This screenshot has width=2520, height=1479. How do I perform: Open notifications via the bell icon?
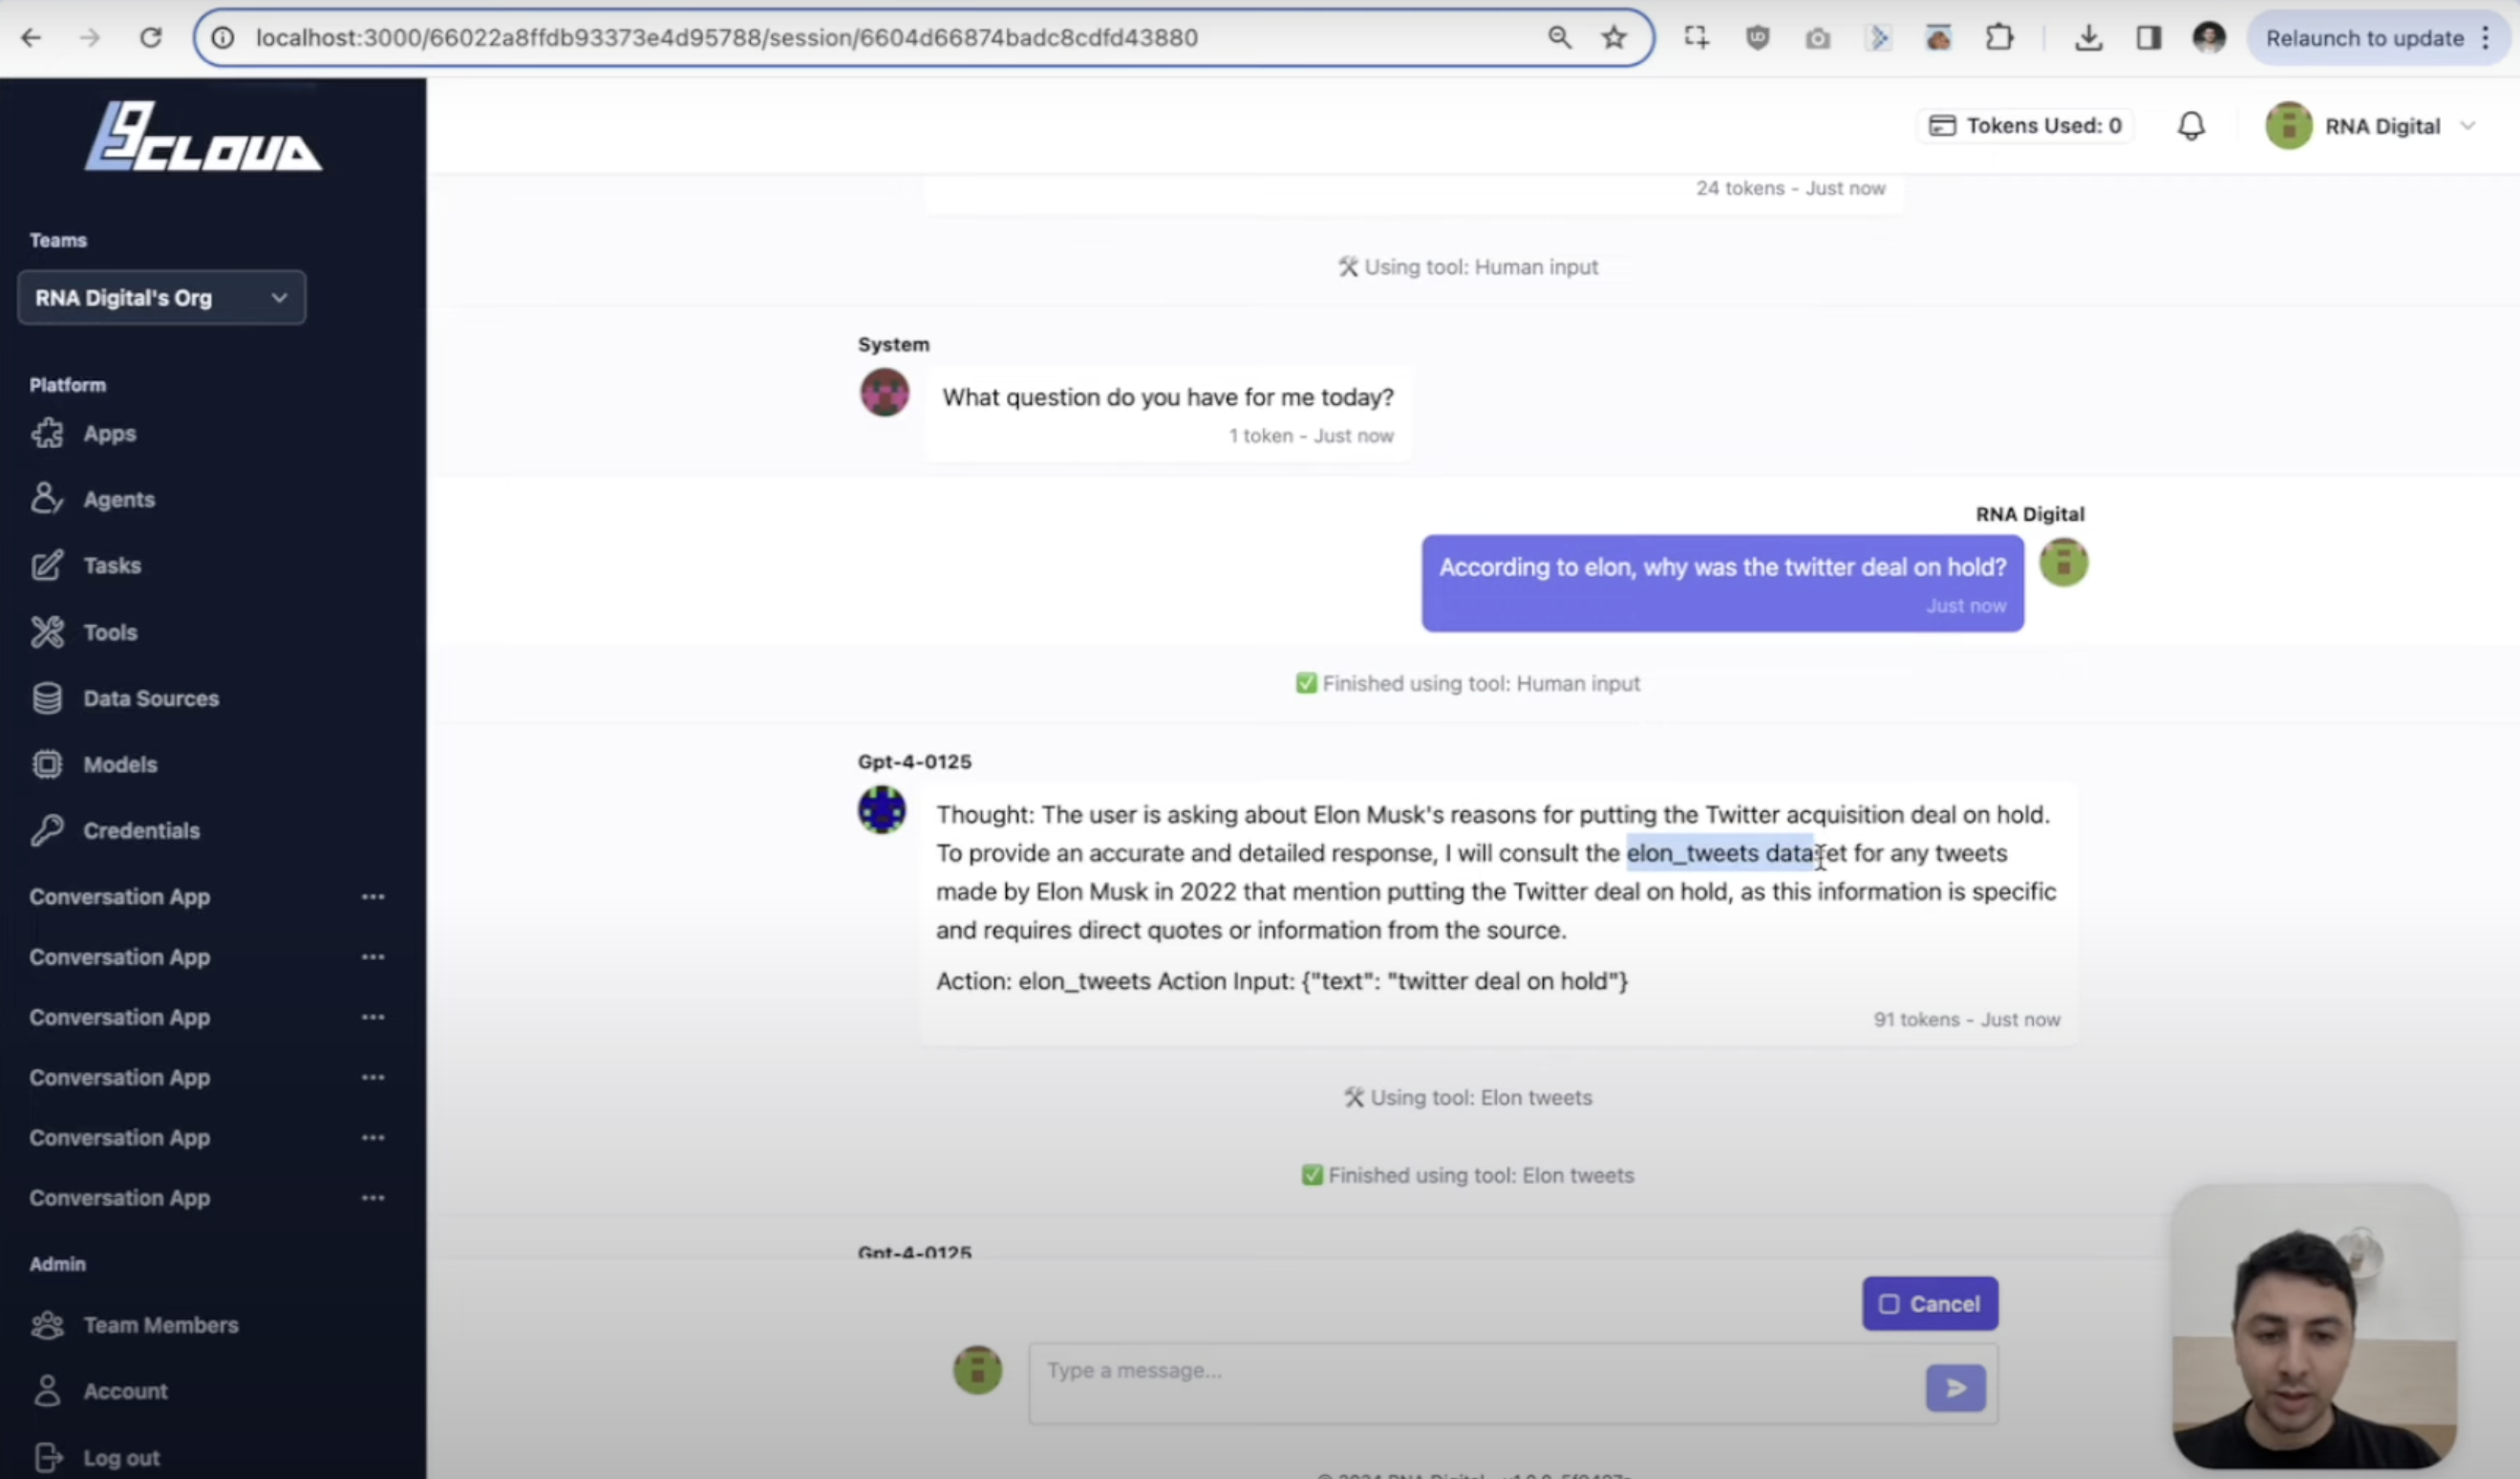(x=2191, y=125)
